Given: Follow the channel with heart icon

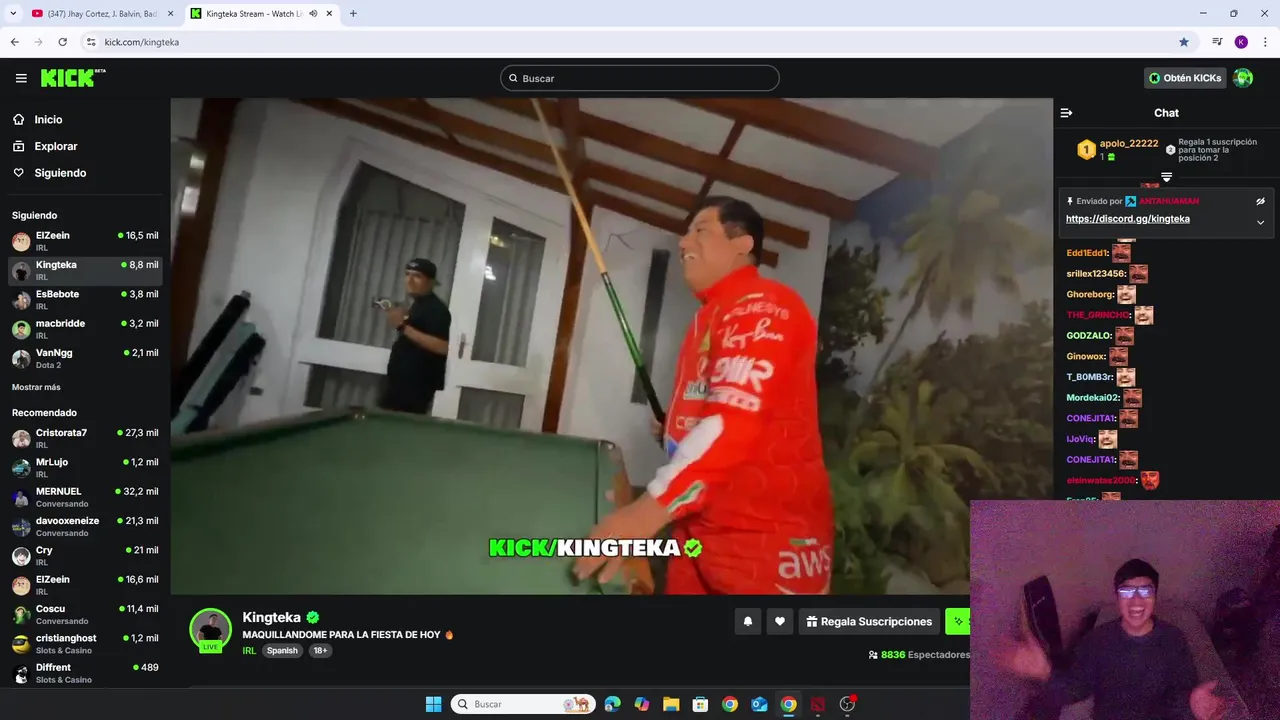Looking at the screenshot, I should click(780, 621).
